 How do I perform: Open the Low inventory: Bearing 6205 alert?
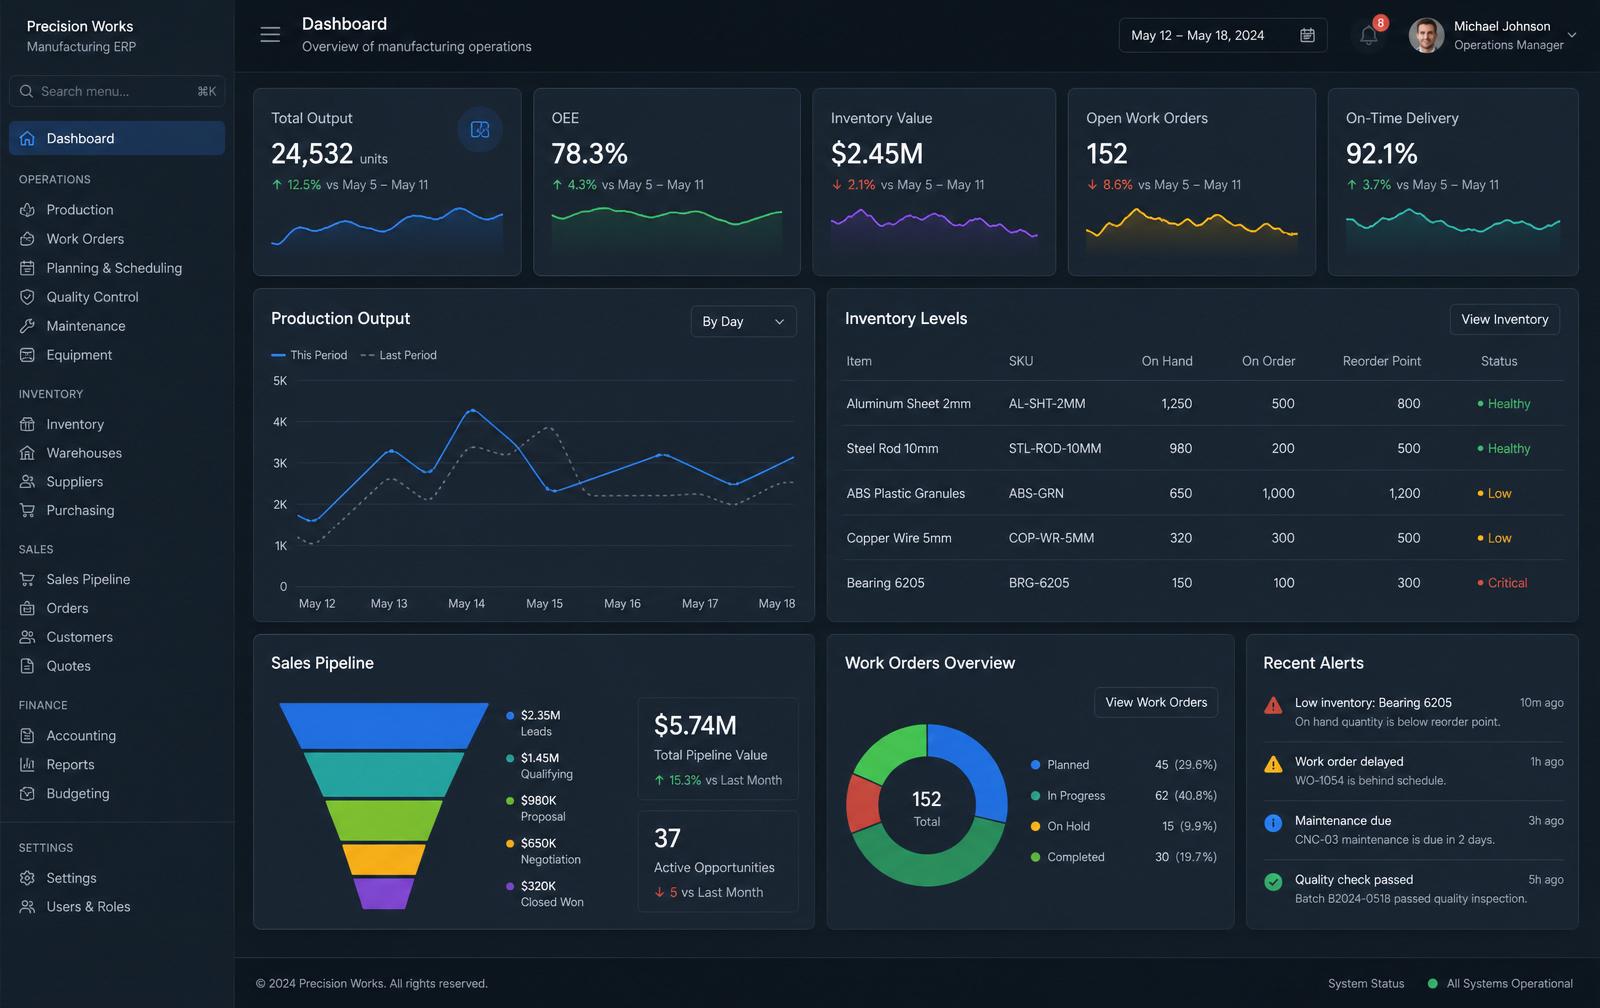[x=1413, y=712]
